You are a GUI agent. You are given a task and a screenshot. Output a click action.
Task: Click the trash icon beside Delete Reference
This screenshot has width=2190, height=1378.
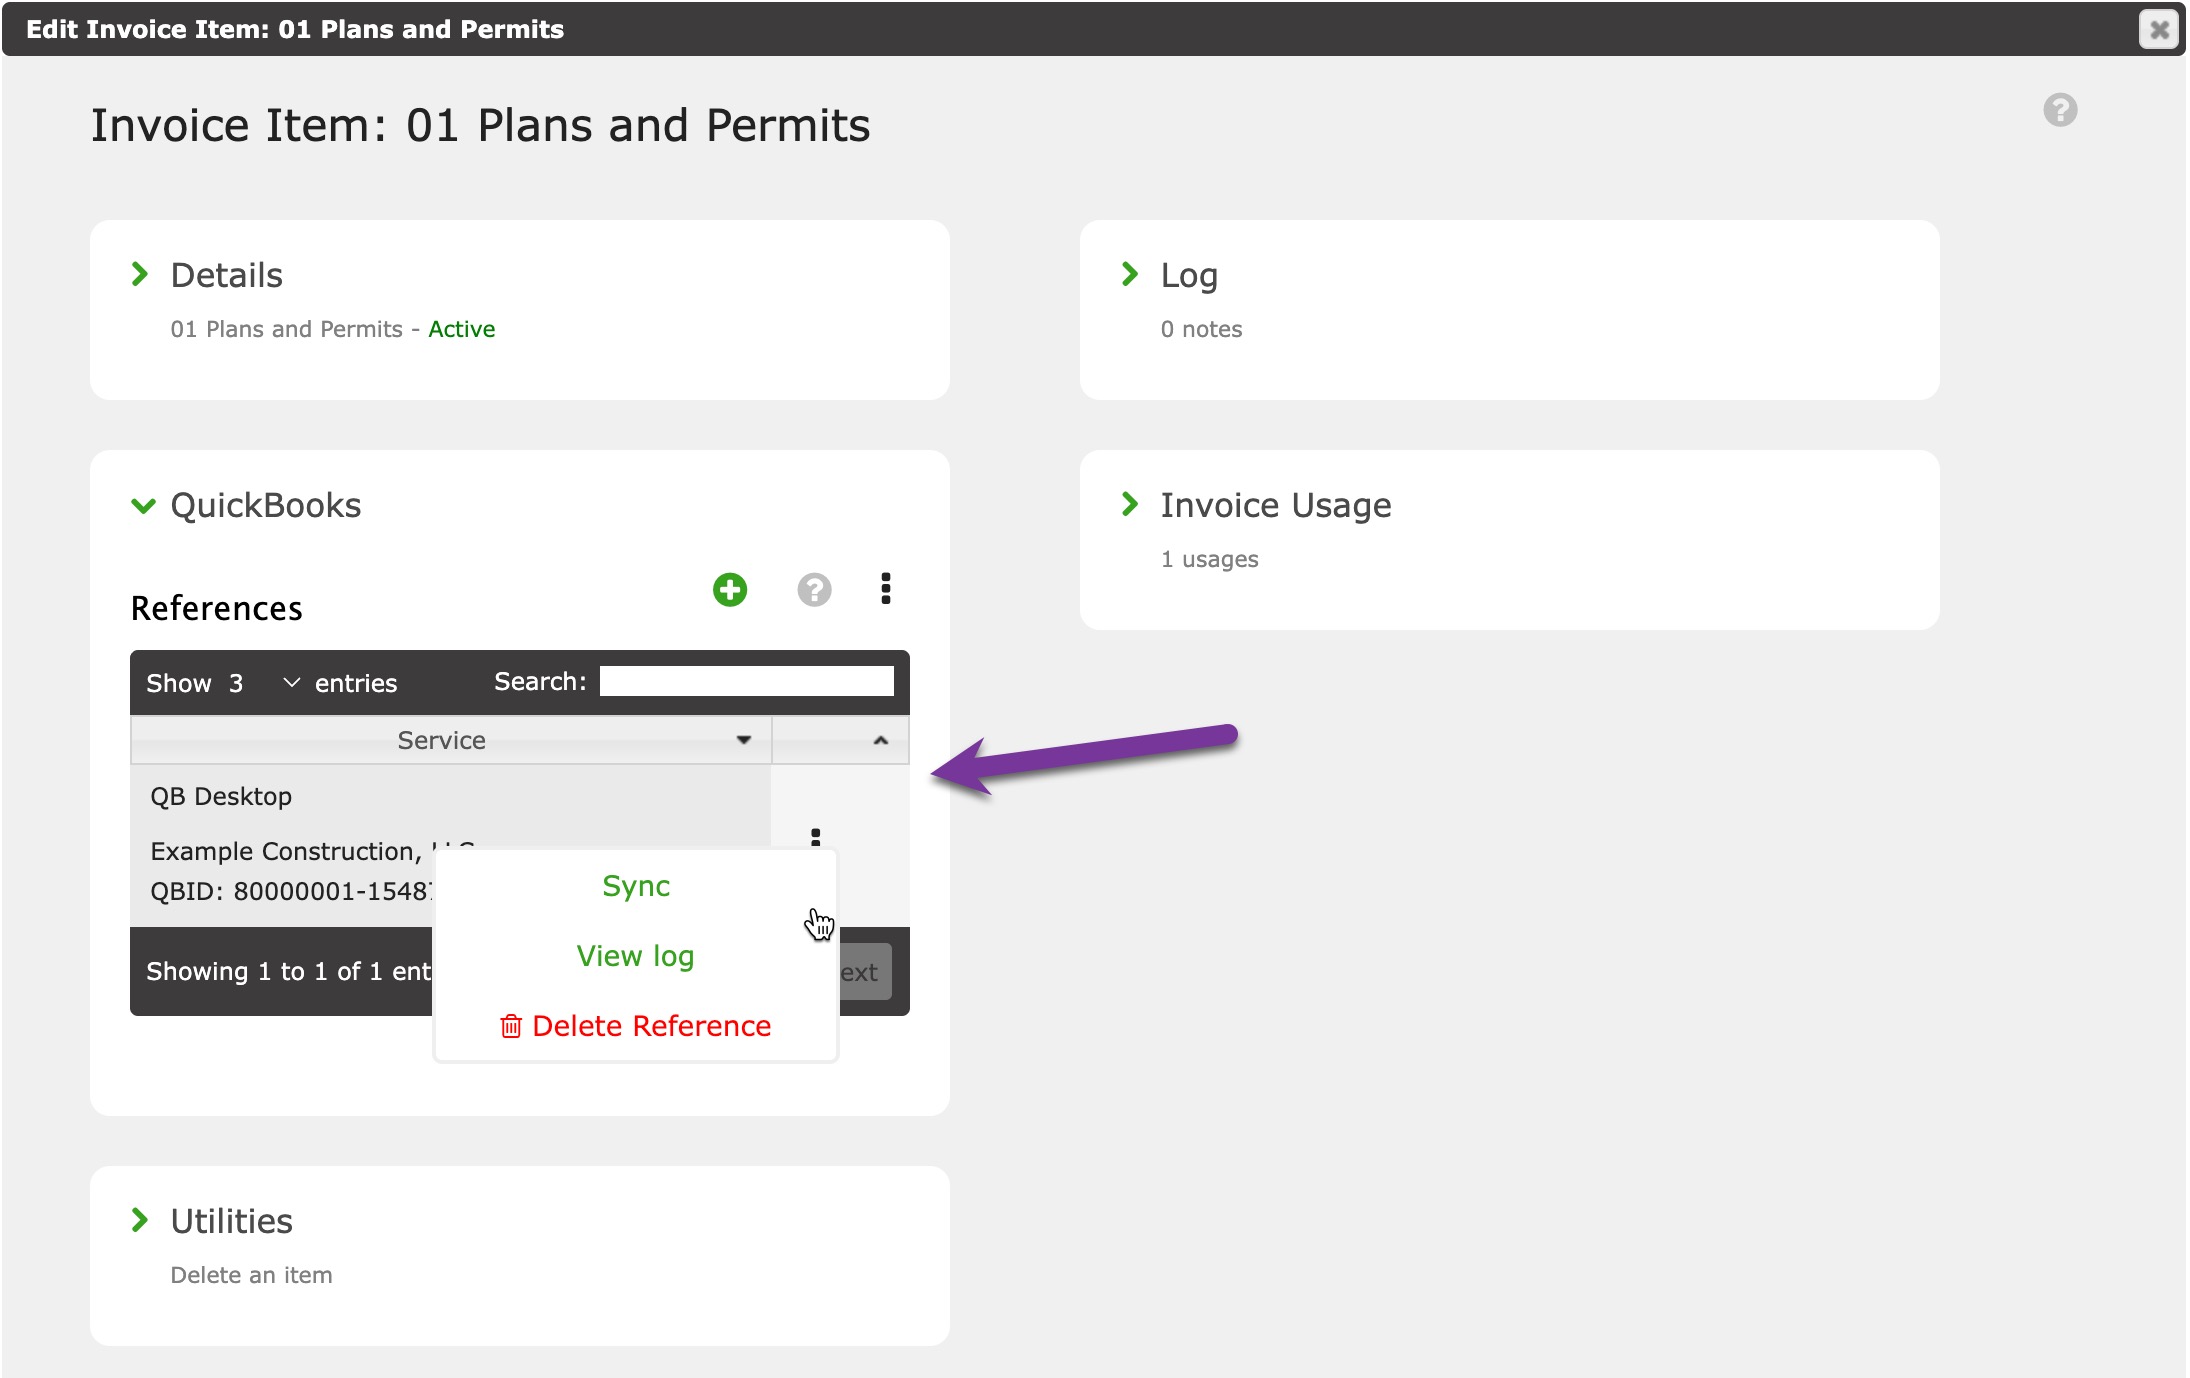pos(511,1026)
